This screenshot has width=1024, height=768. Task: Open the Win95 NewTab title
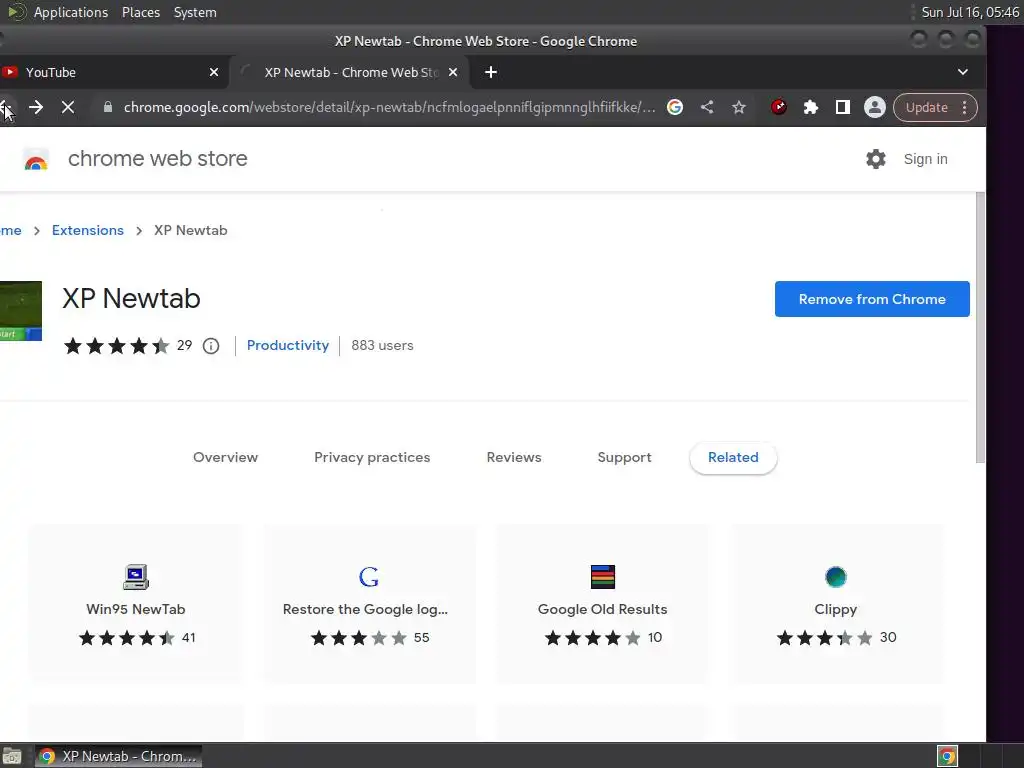click(x=136, y=609)
